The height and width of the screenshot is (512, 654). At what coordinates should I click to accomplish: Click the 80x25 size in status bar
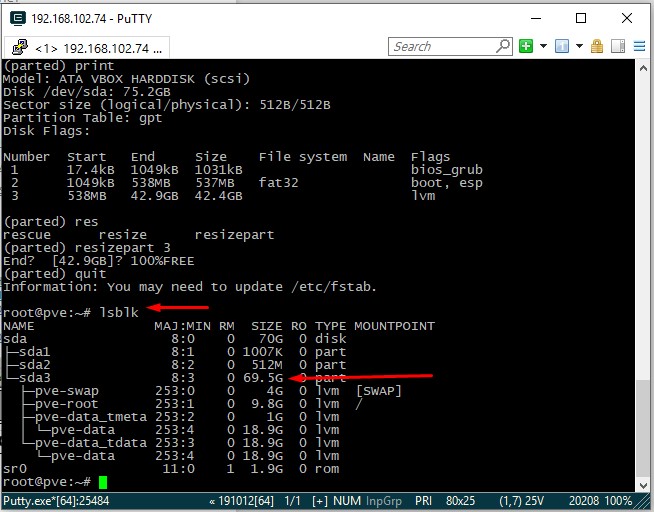(x=460, y=501)
